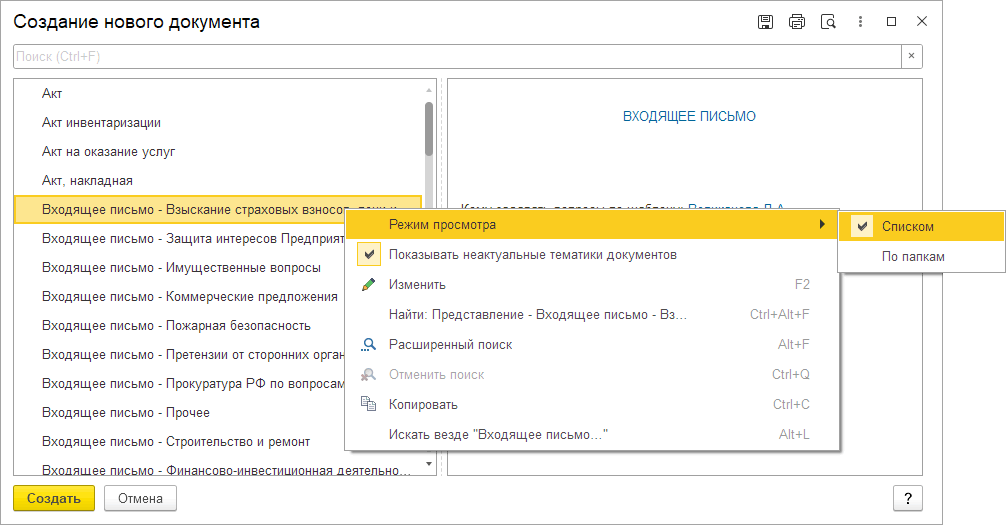
Task: Click the printer icon in title bar
Action: pyautogui.click(x=796, y=22)
